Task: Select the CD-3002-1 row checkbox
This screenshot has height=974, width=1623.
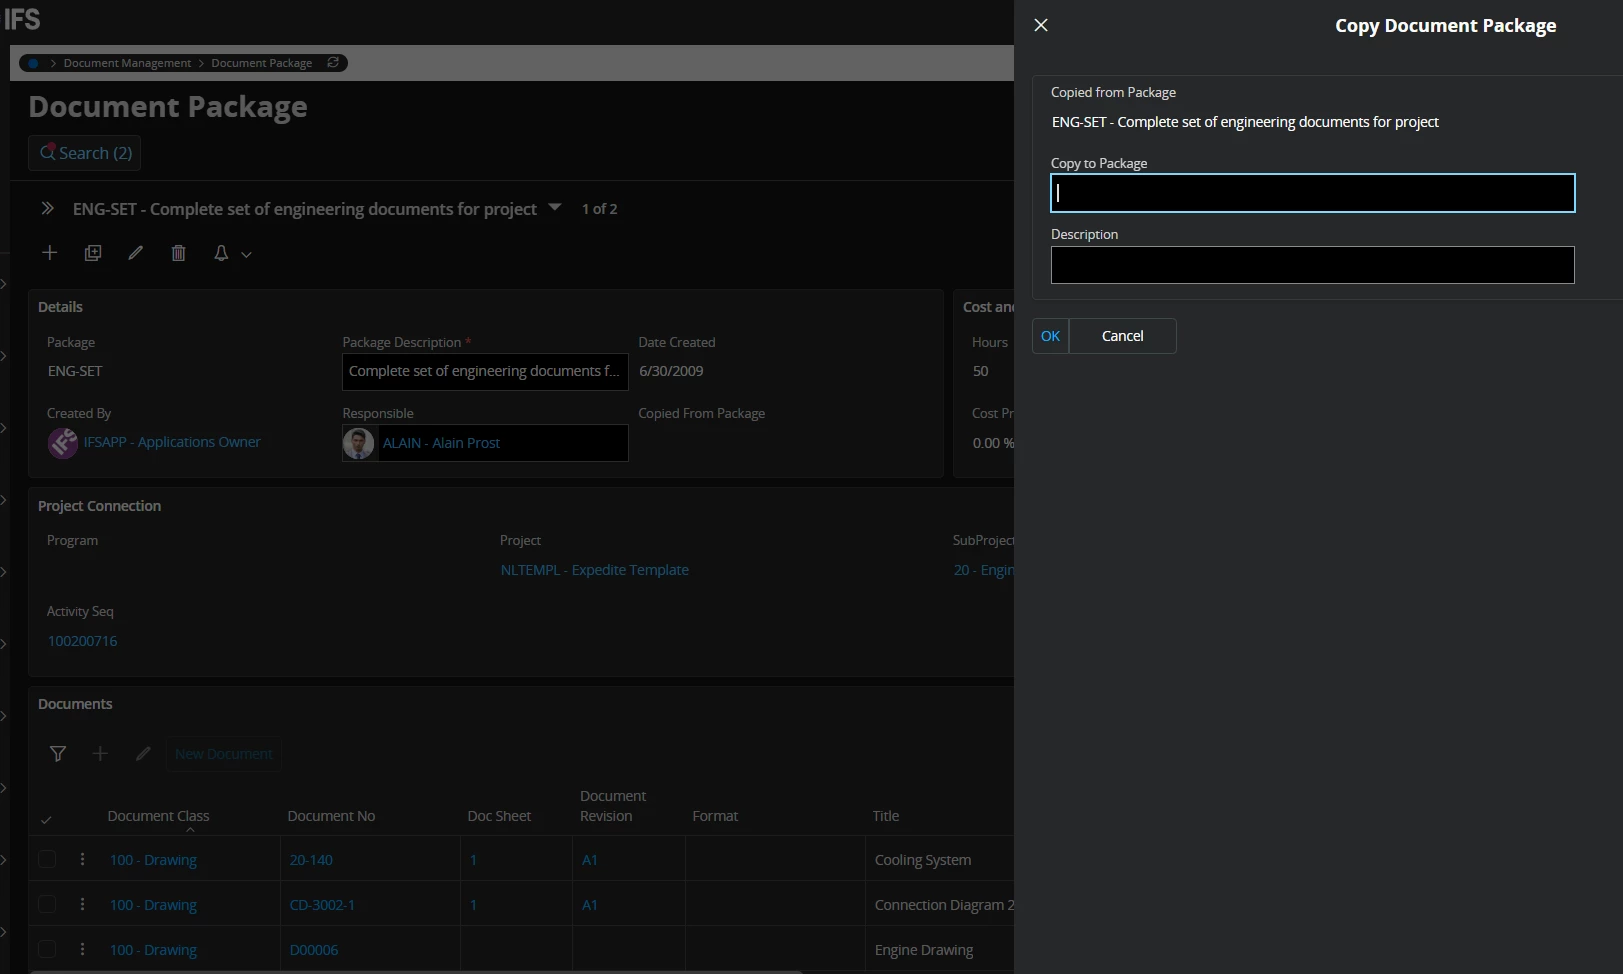Action: click(x=47, y=905)
